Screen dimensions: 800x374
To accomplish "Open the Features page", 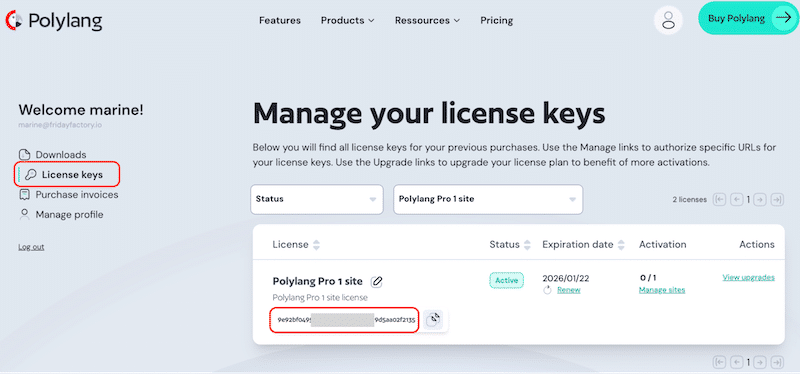I will click(x=280, y=20).
